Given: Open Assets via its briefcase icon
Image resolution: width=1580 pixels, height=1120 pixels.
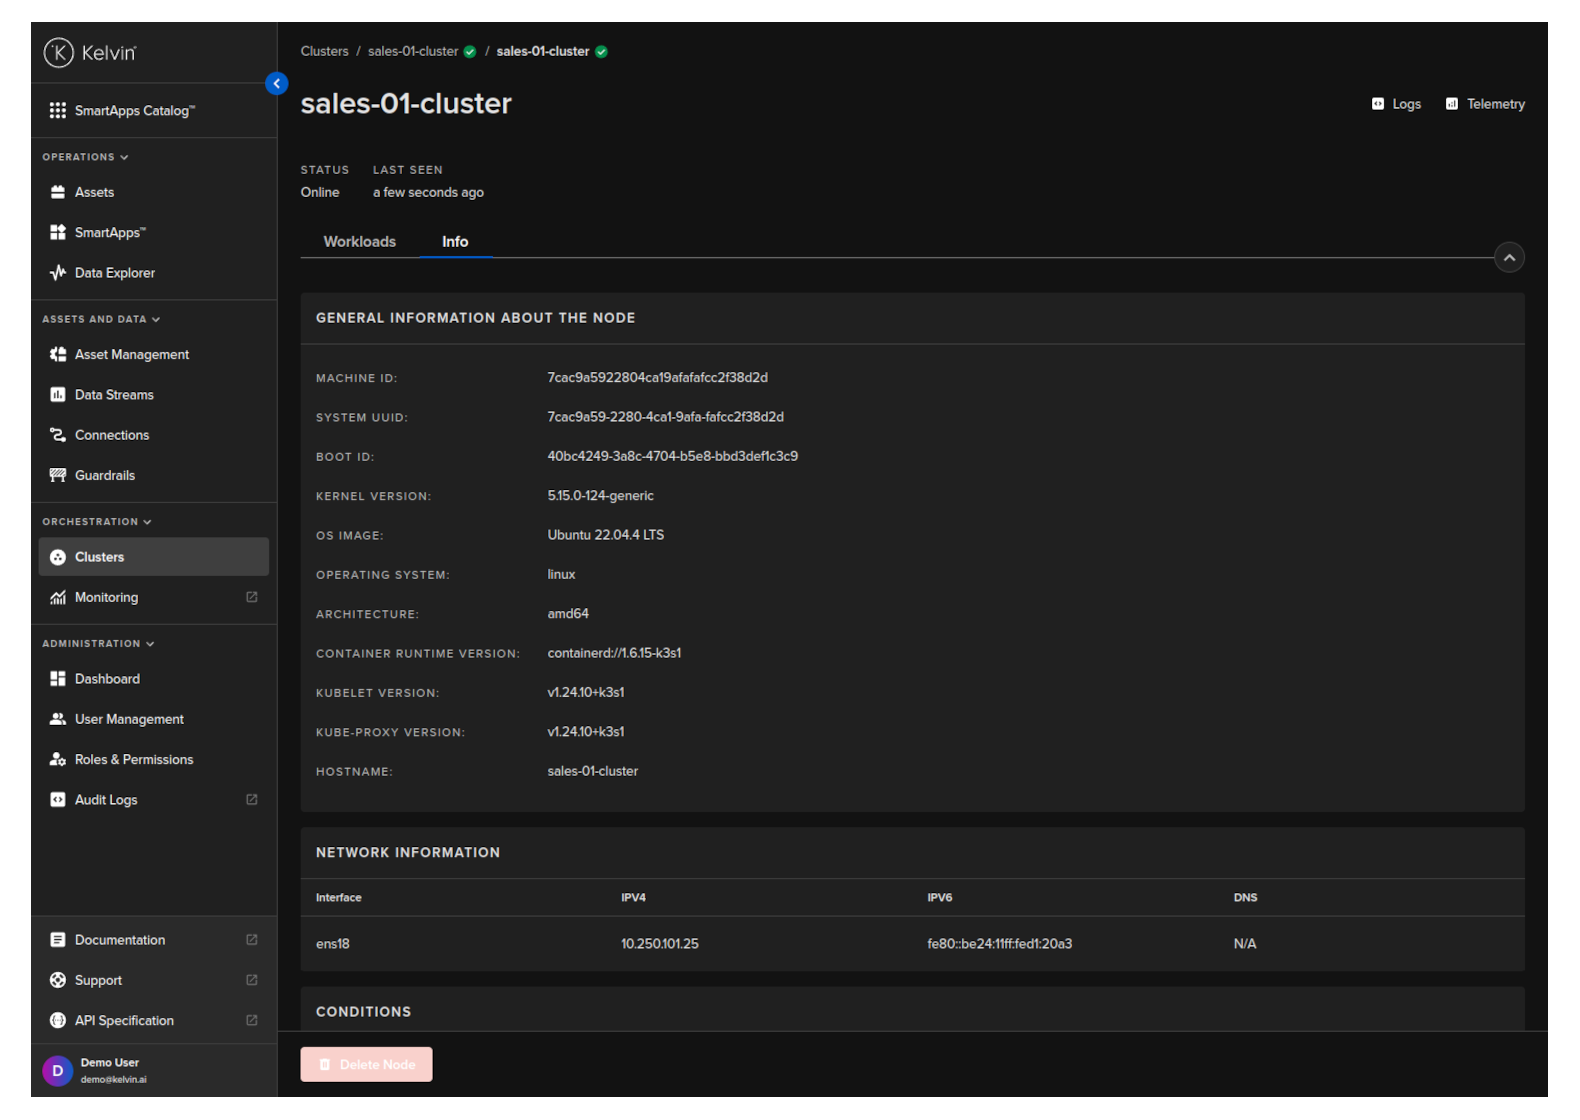Looking at the screenshot, I should click(58, 192).
